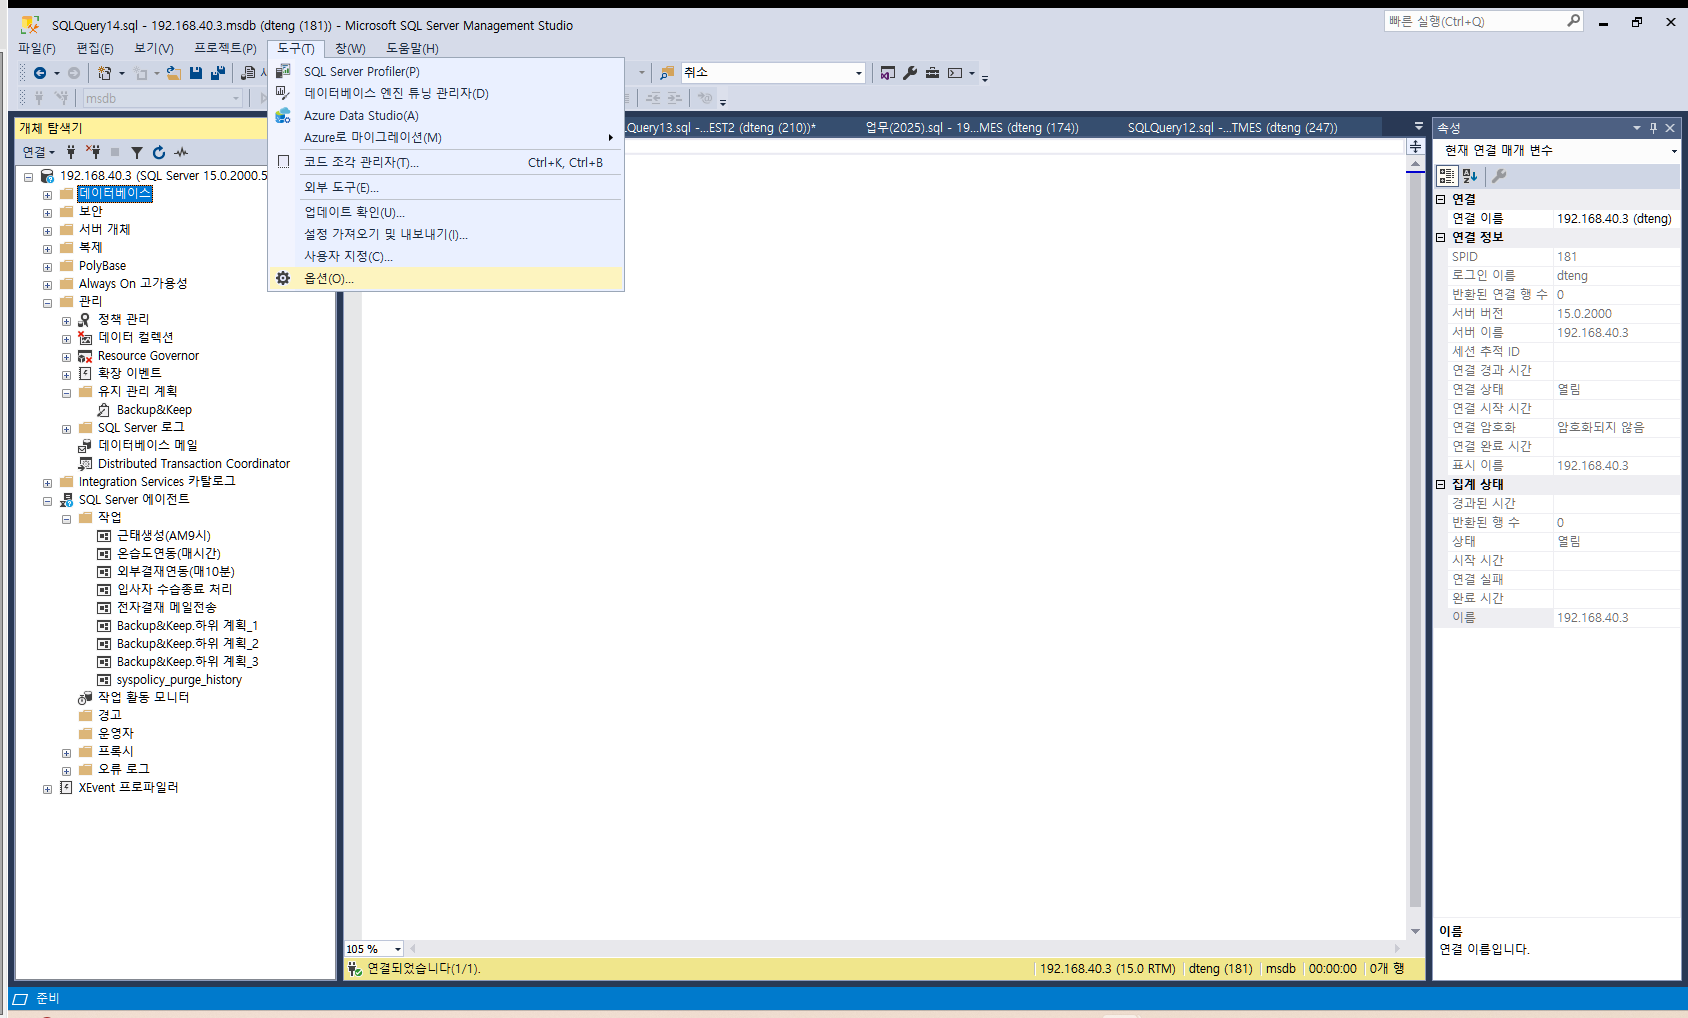Select 업데이트 확인(U)... menu entry

point(446,212)
